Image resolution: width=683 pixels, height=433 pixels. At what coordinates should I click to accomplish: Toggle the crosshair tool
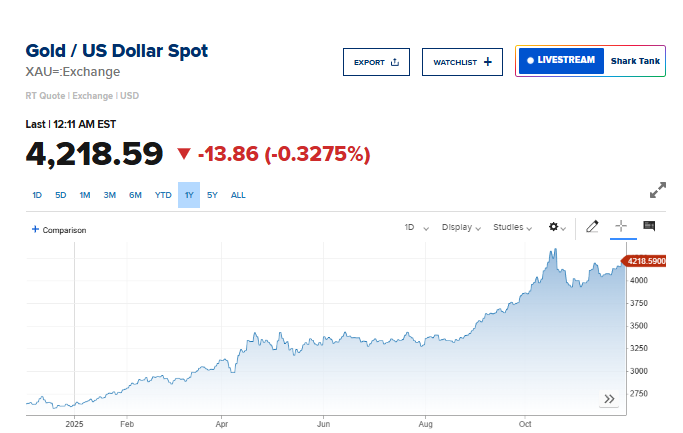(621, 227)
